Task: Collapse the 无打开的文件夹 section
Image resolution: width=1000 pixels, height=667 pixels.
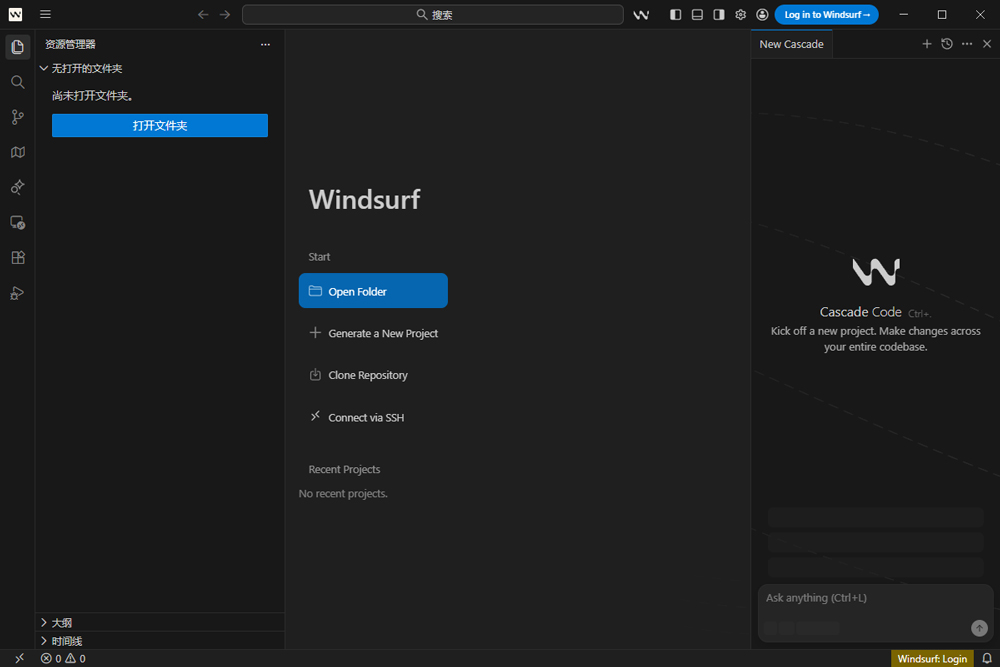Action: [x=159, y=68]
